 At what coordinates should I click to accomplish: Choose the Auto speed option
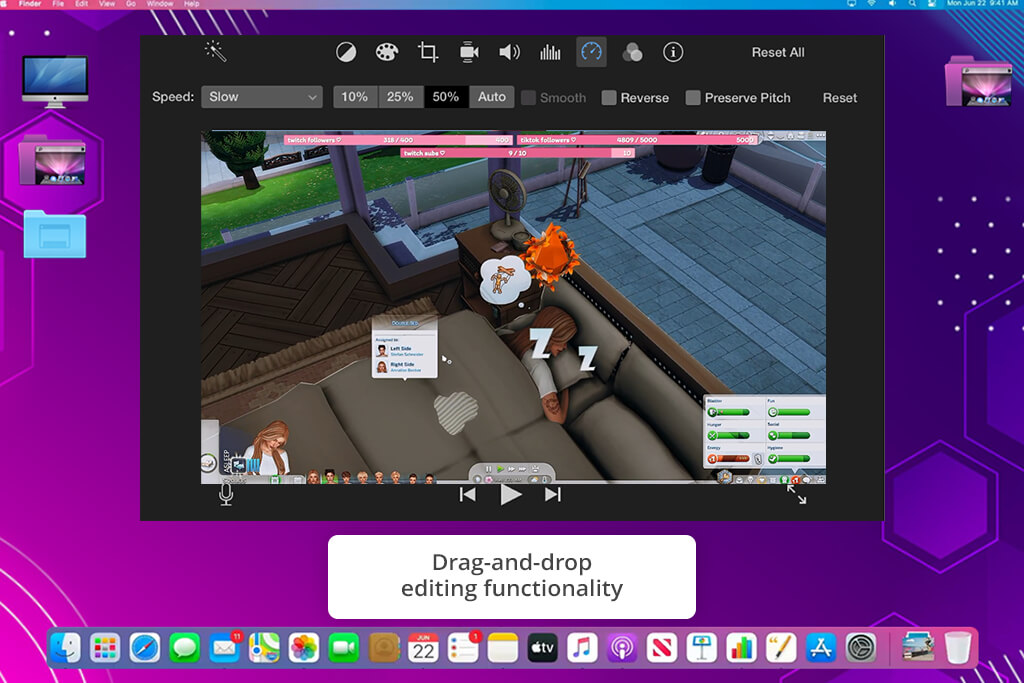tap(492, 97)
